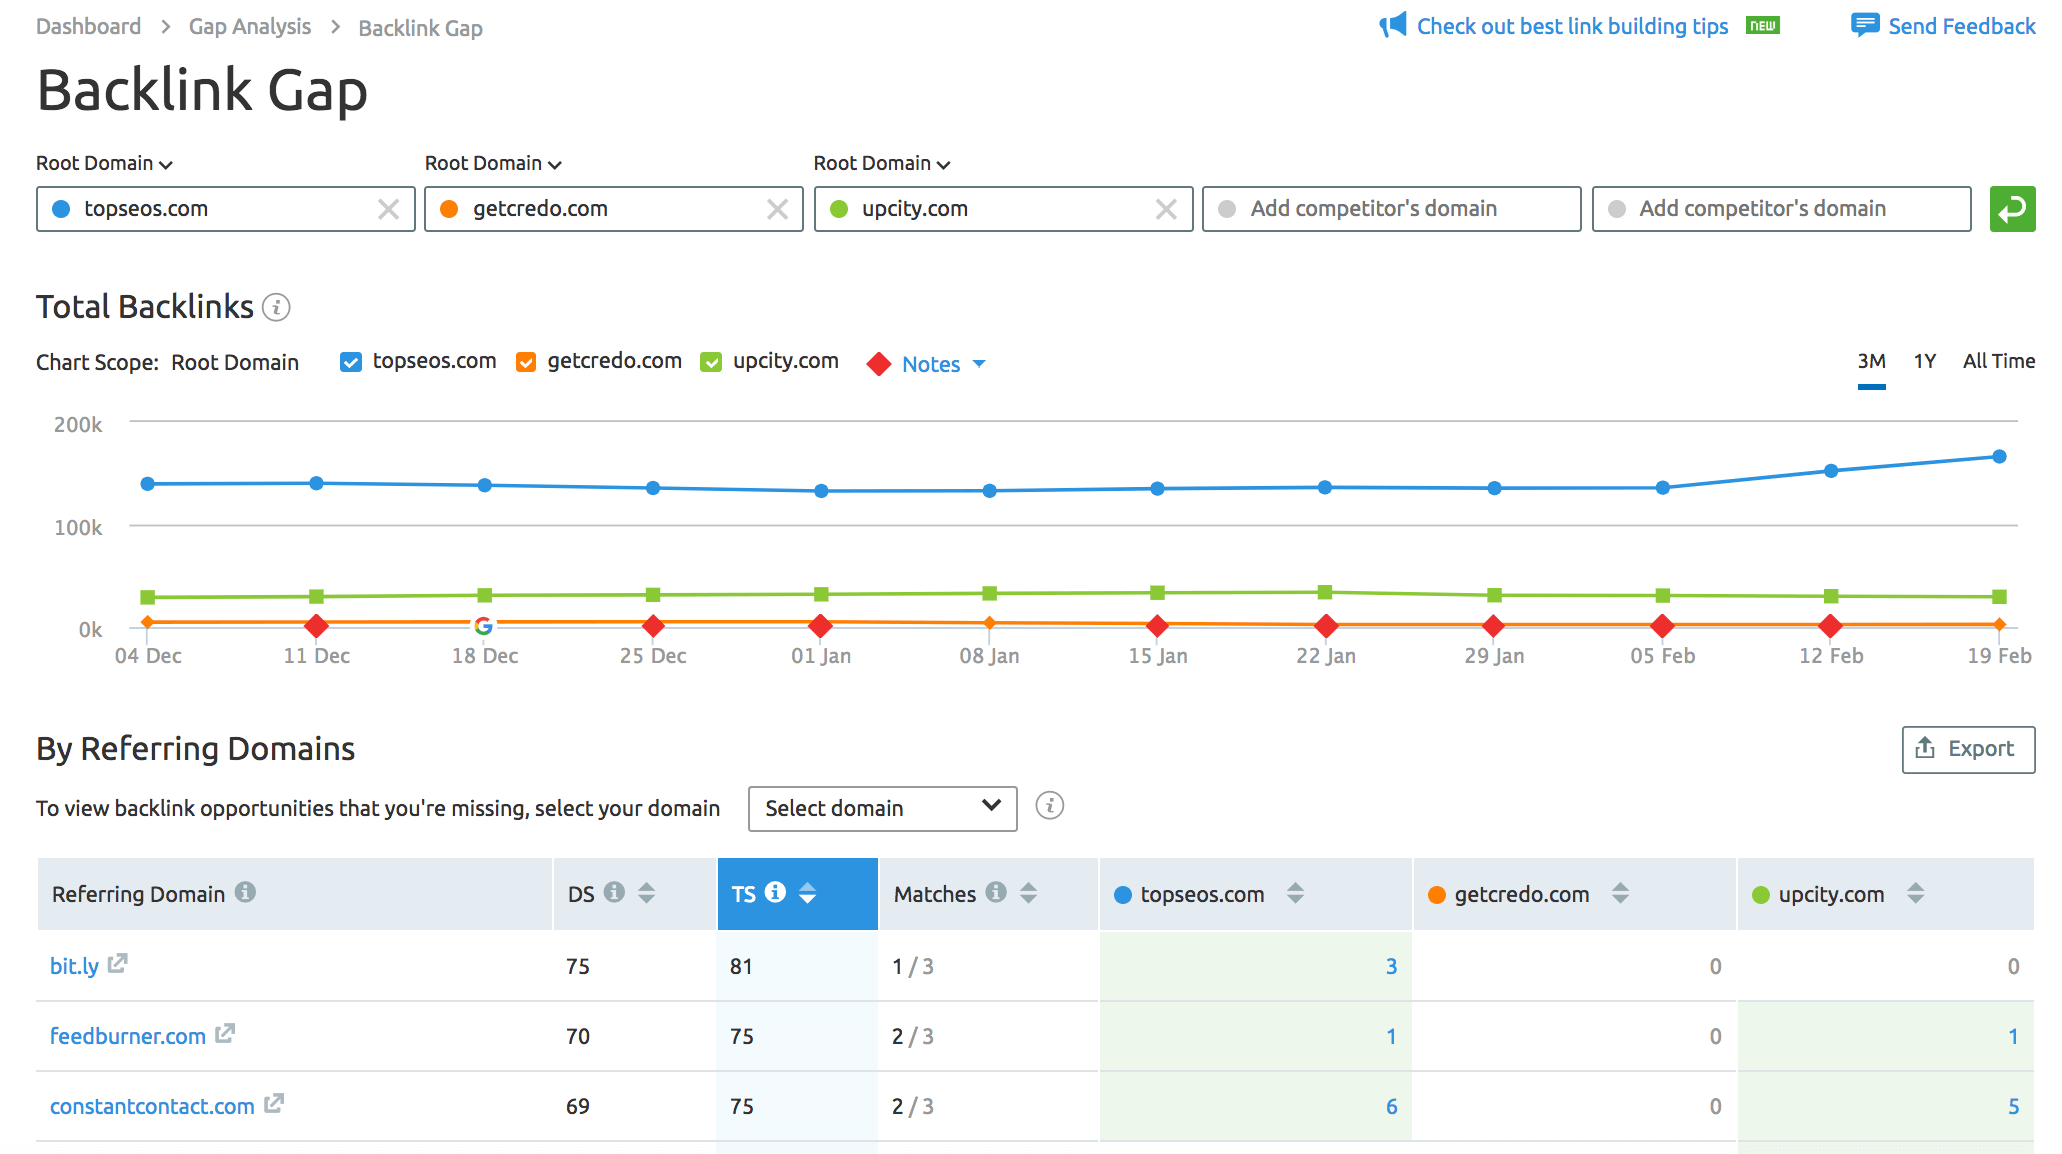Select the All Time range tab

coord(1998,361)
